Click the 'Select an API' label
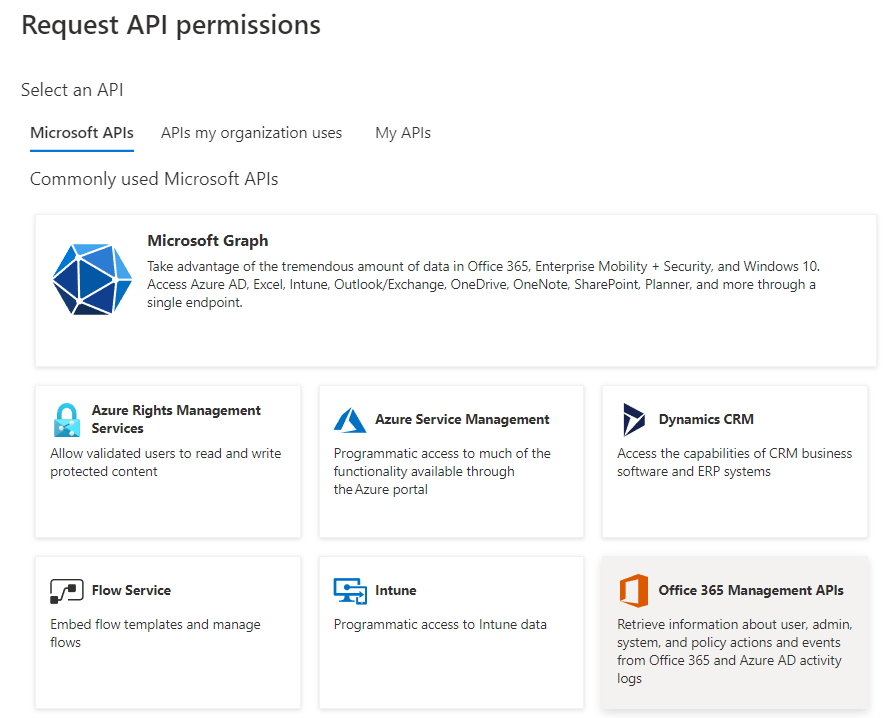Viewport: 896px width, 718px height. click(x=72, y=90)
